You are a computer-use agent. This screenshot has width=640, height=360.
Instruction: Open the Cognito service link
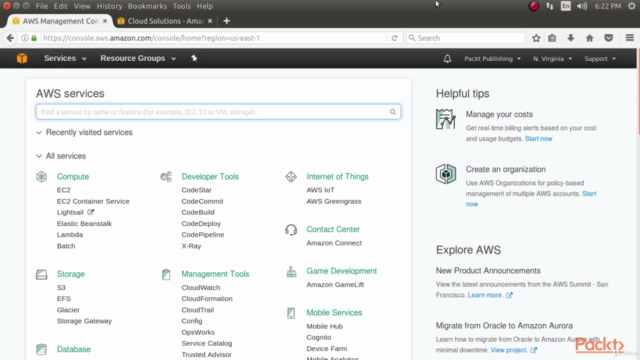pos(319,338)
